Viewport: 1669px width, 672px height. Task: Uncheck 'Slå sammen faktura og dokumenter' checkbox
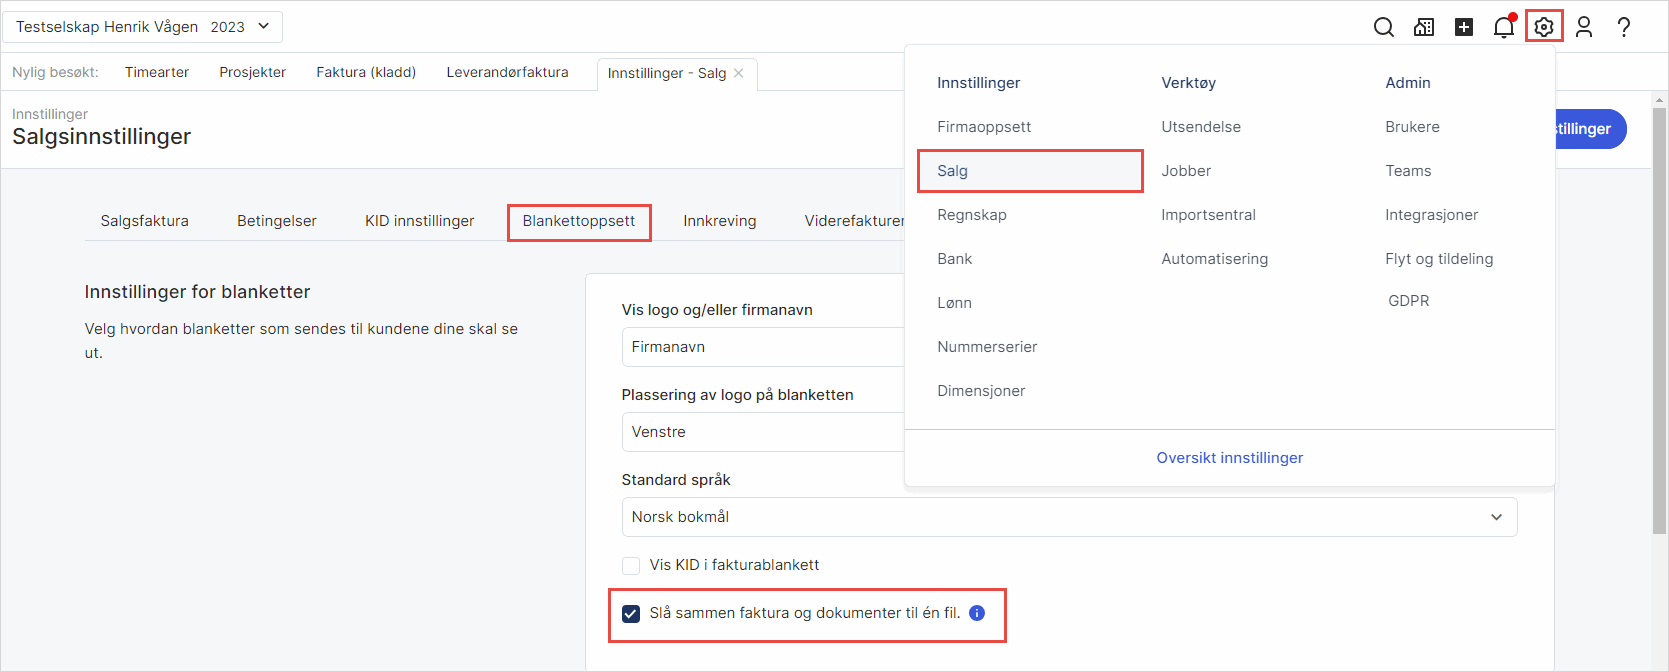click(x=631, y=614)
